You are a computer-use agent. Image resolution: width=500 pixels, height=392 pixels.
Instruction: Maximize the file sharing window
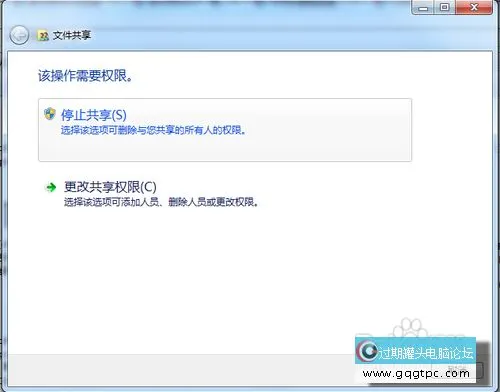point(444,7)
